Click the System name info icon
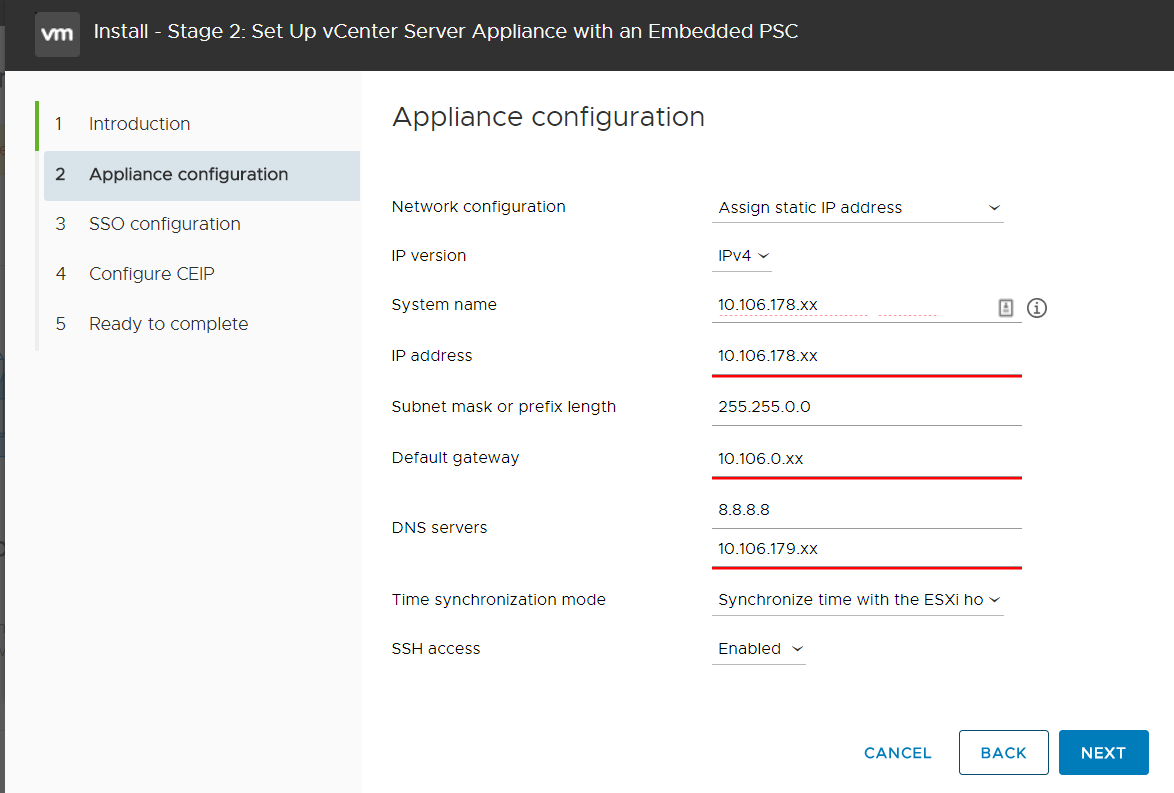 pos(1036,308)
